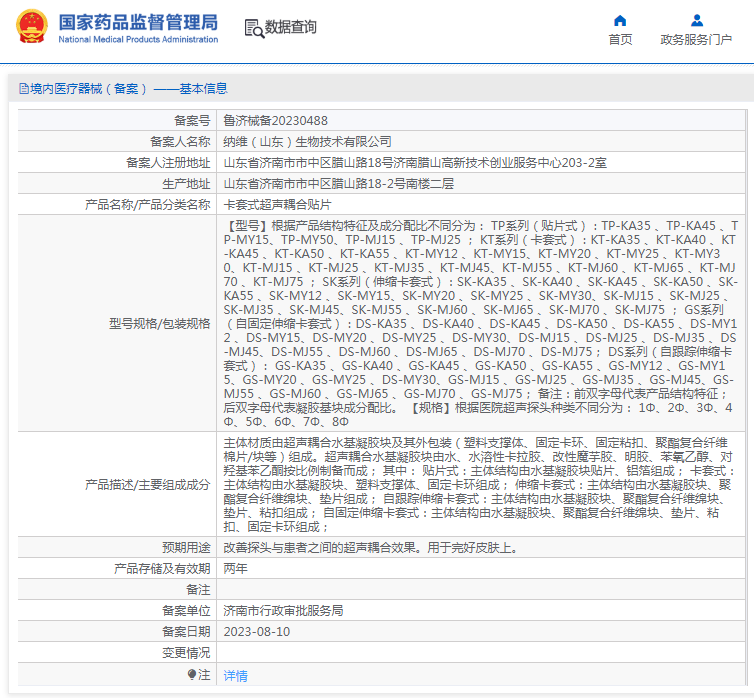
Task: Open the 政务服务门户 portal link
Action: (696, 39)
